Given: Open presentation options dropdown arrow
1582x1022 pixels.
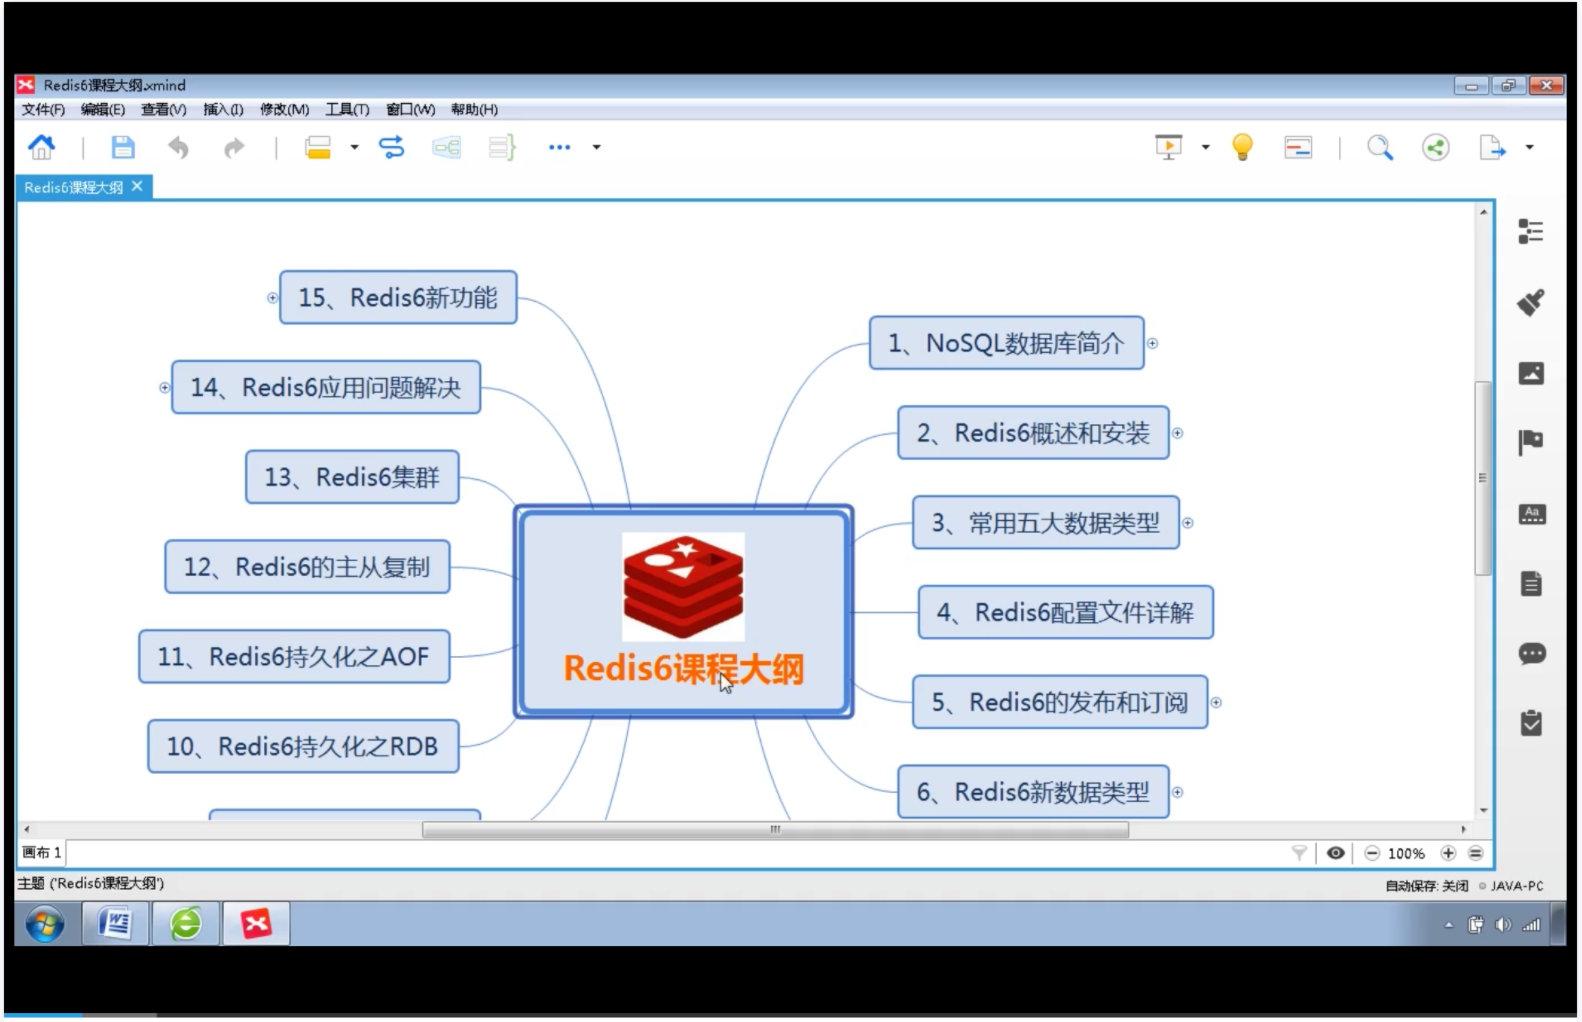Looking at the screenshot, I should click(x=1205, y=147).
